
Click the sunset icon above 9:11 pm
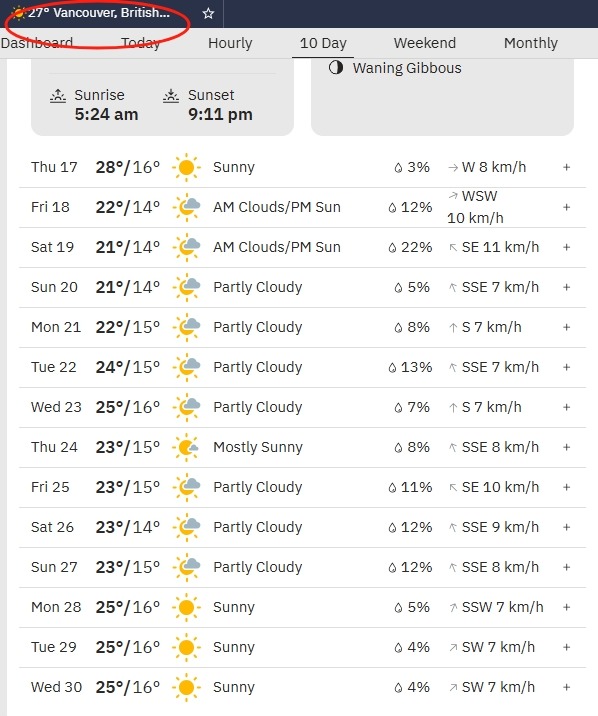coord(171,96)
